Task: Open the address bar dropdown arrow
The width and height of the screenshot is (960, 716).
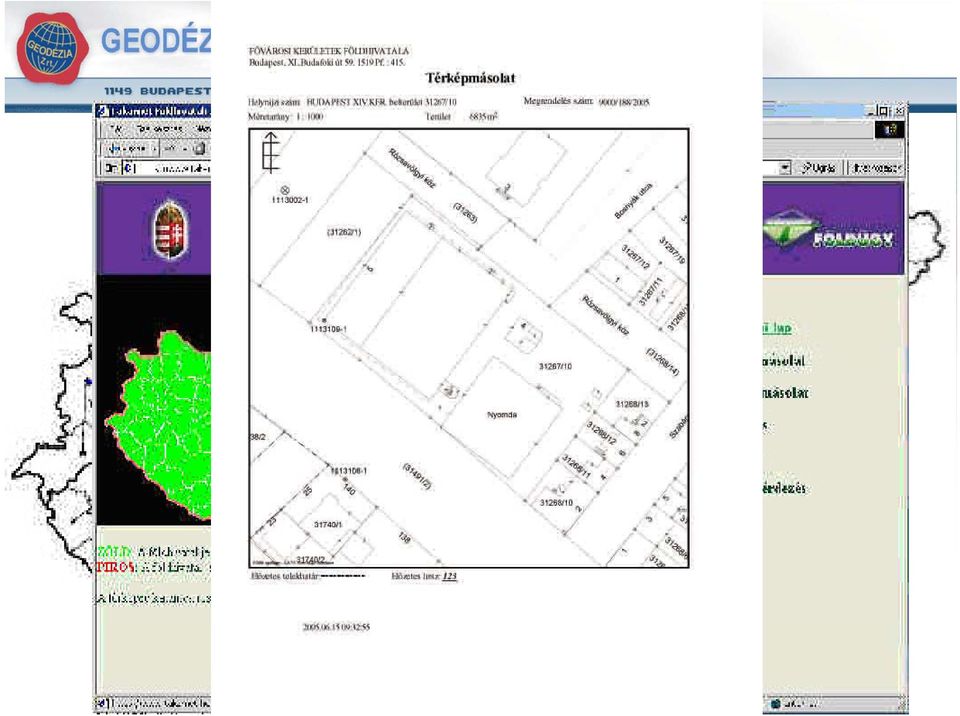Action: click(x=785, y=167)
